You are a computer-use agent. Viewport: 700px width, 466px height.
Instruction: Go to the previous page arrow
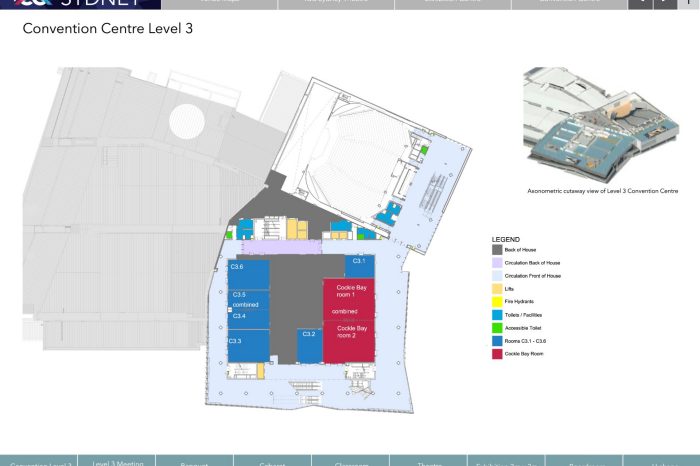tap(641, 4)
